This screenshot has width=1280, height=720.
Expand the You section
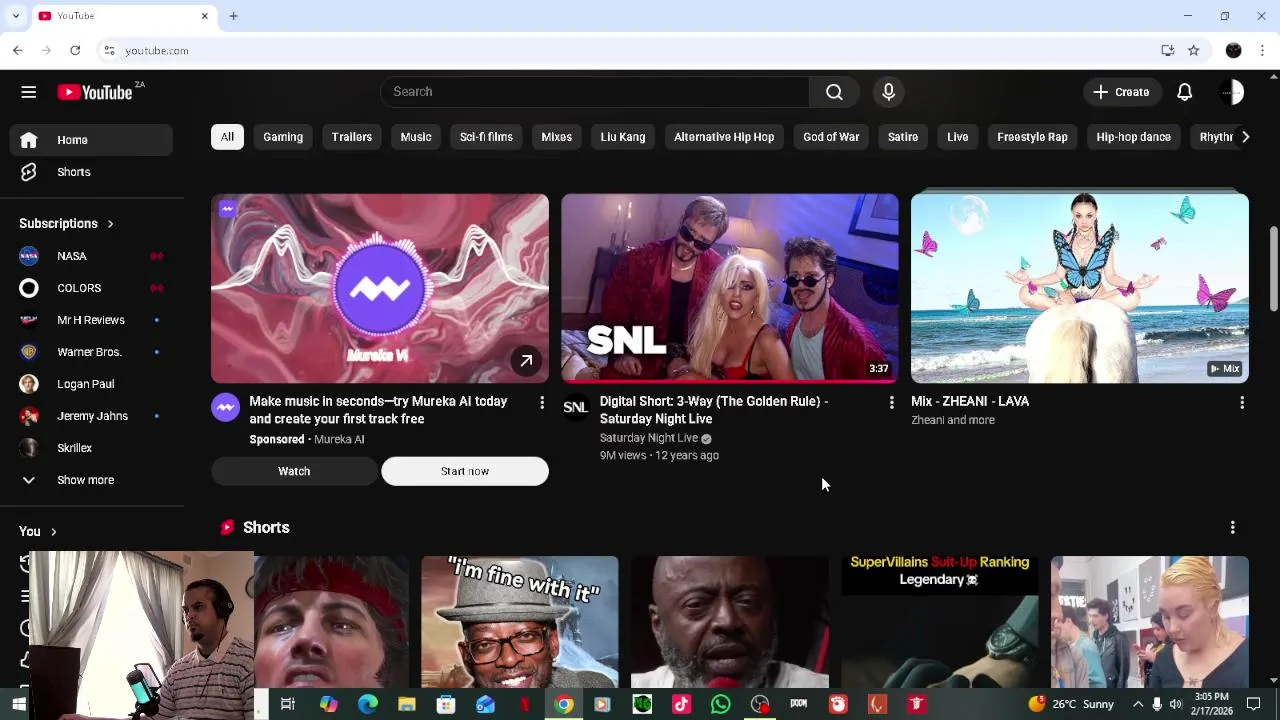[x=38, y=531]
